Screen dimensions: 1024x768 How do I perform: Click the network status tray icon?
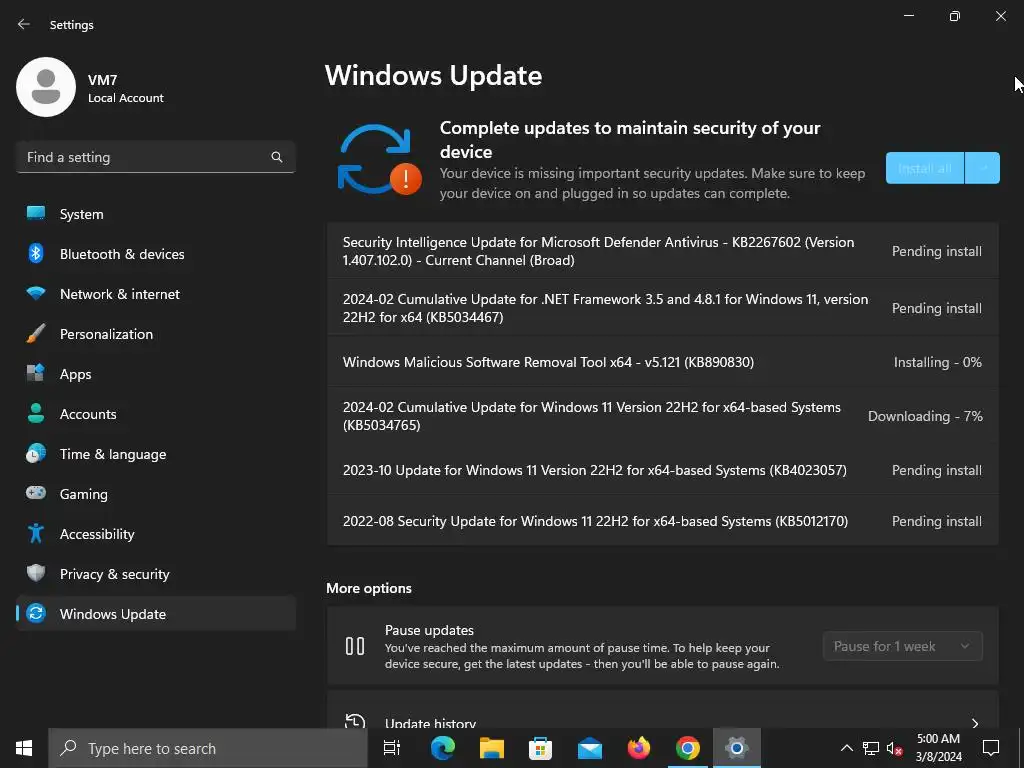(871, 748)
